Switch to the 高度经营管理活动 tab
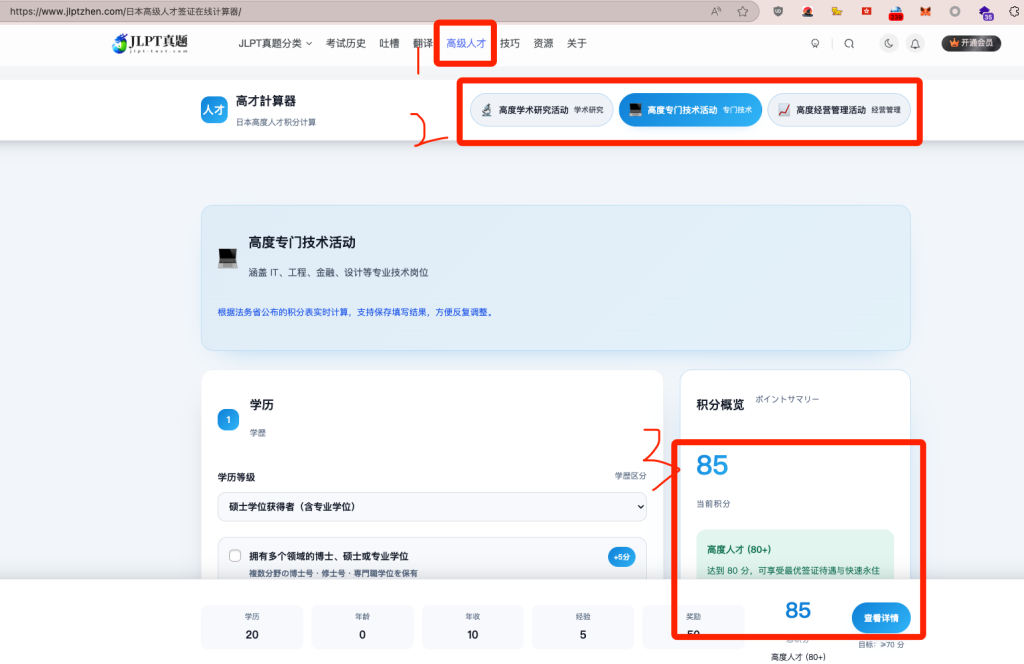The width and height of the screenshot is (1024, 664). [839, 110]
